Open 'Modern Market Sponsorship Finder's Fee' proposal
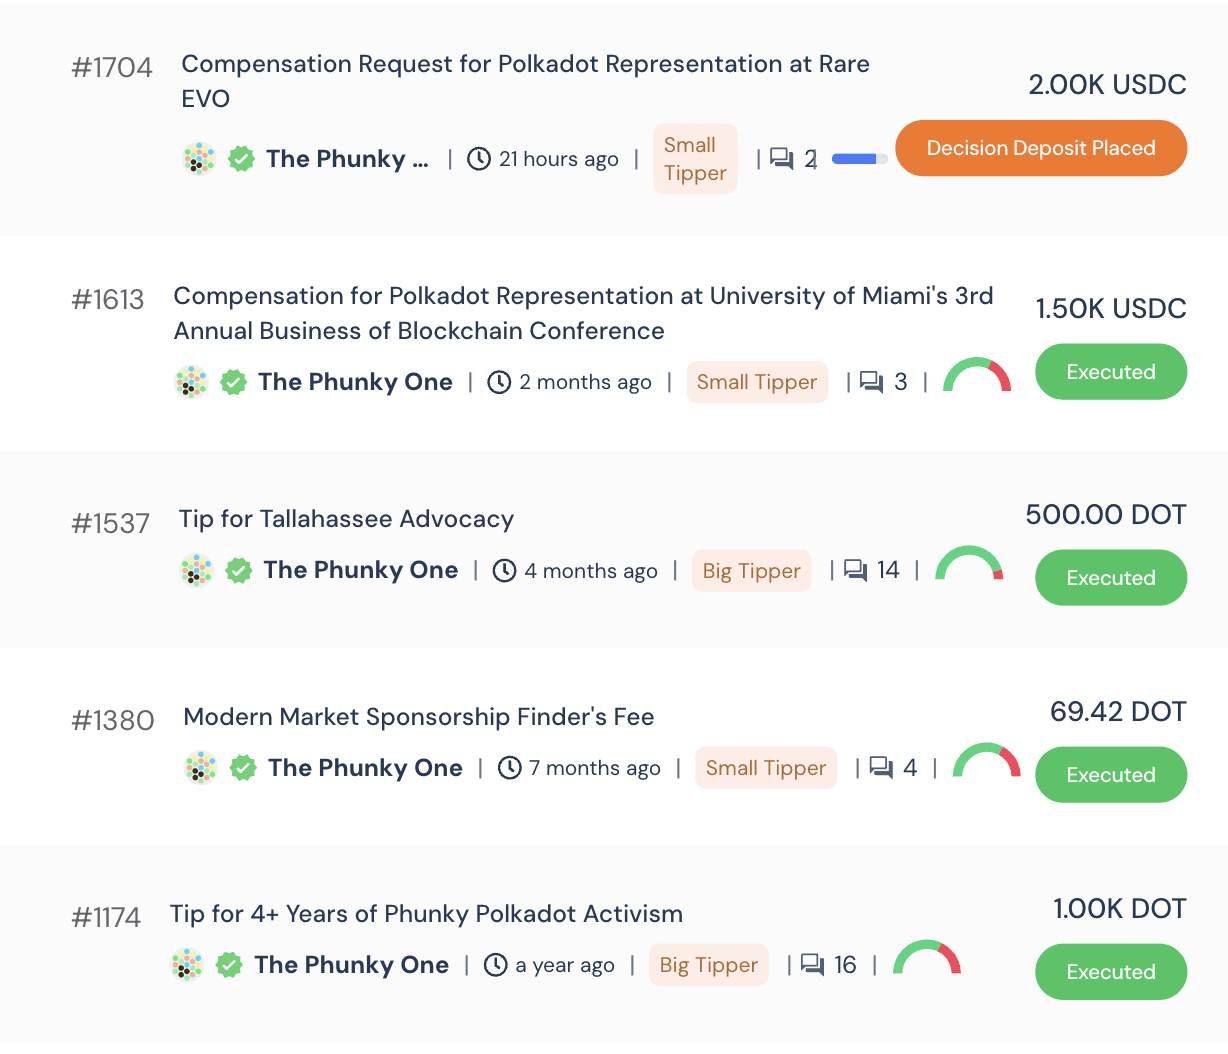Image resolution: width=1228 pixels, height=1054 pixels. [x=418, y=717]
